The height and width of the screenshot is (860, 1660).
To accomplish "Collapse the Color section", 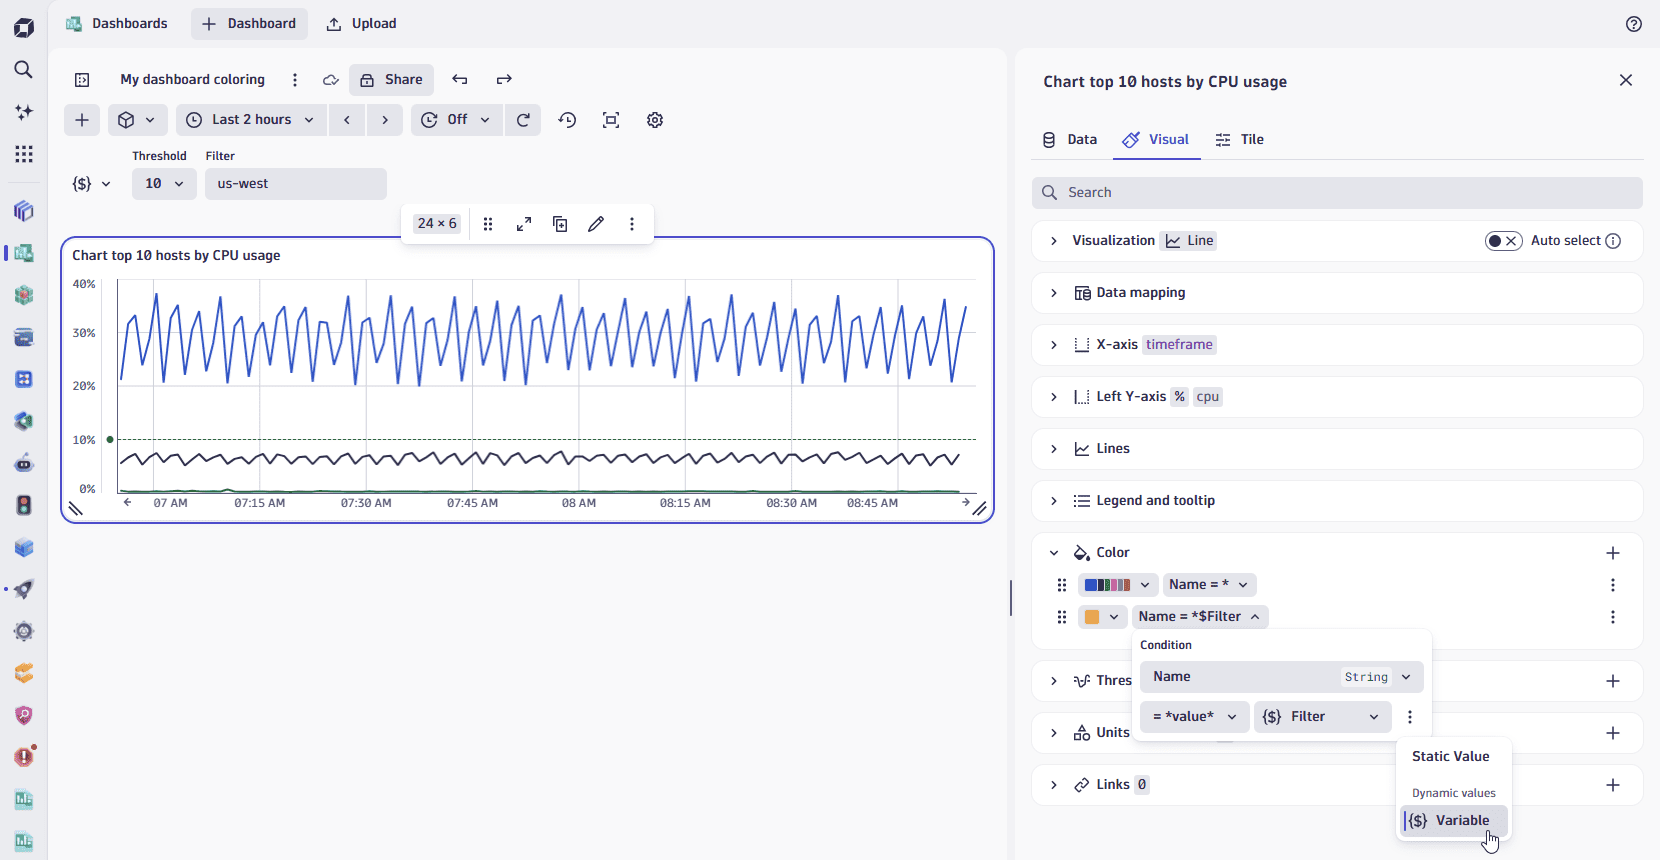I will (1054, 553).
